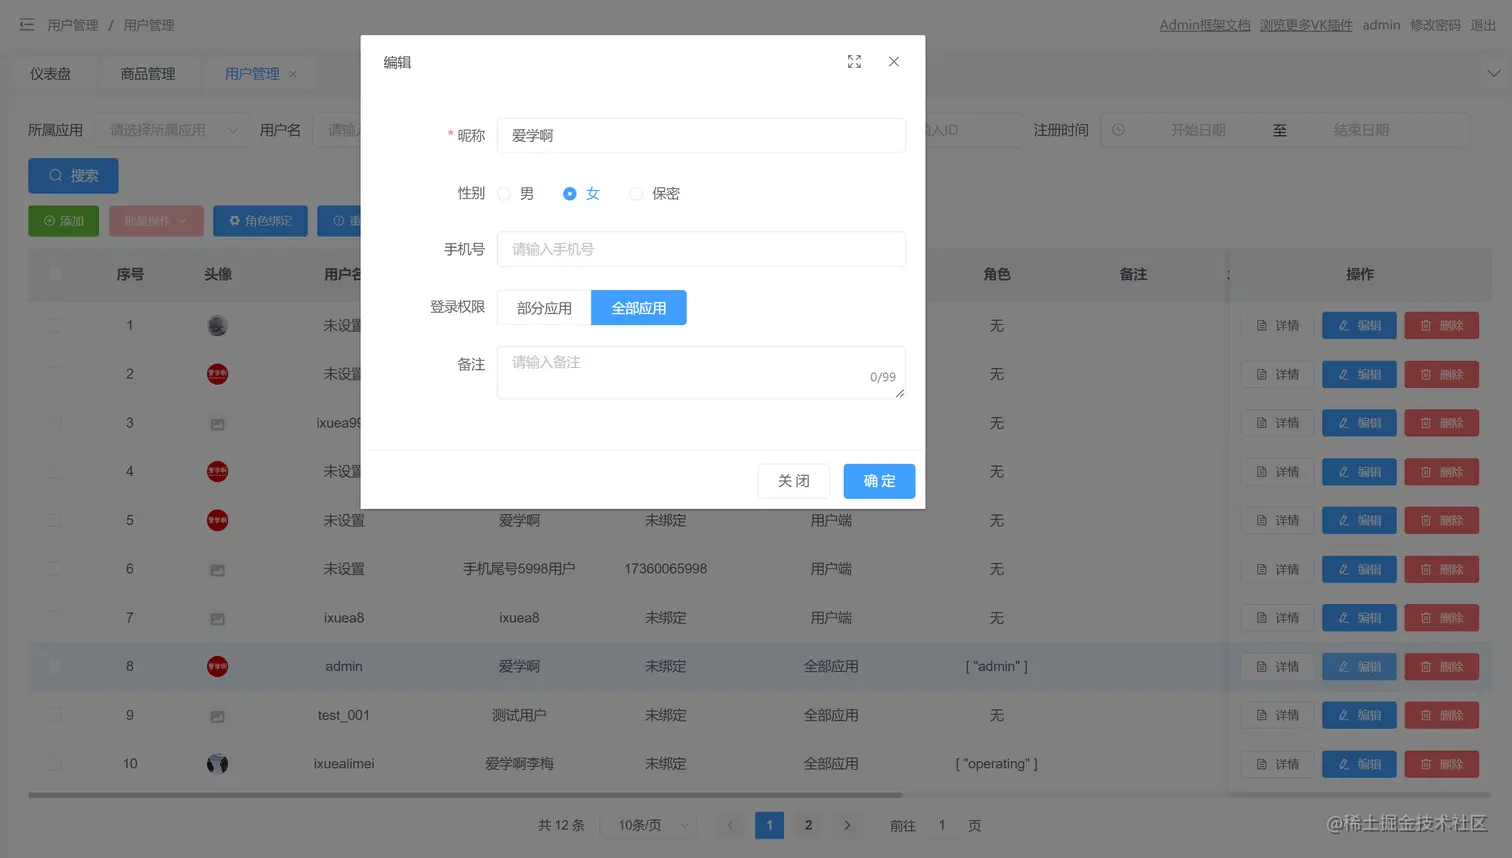The height and width of the screenshot is (858, 1512).
Task: Click the red avatar in row 序号 2
Action: point(217,374)
